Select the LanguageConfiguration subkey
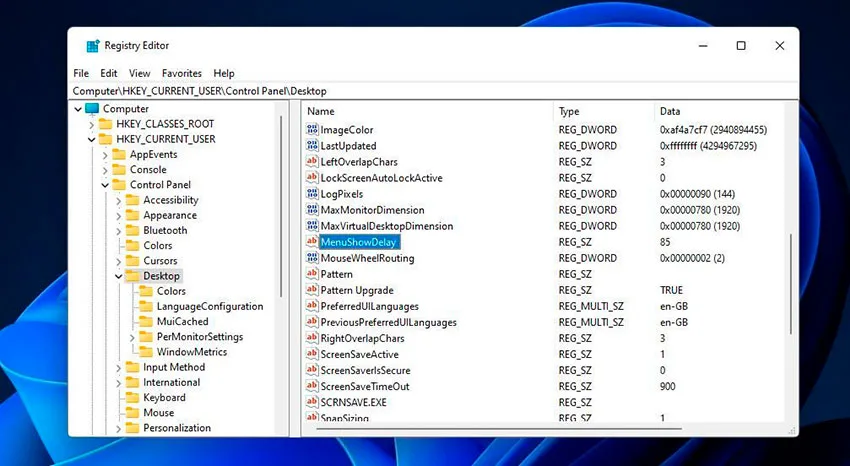Image resolution: width=850 pixels, height=466 pixels. coord(210,306)
